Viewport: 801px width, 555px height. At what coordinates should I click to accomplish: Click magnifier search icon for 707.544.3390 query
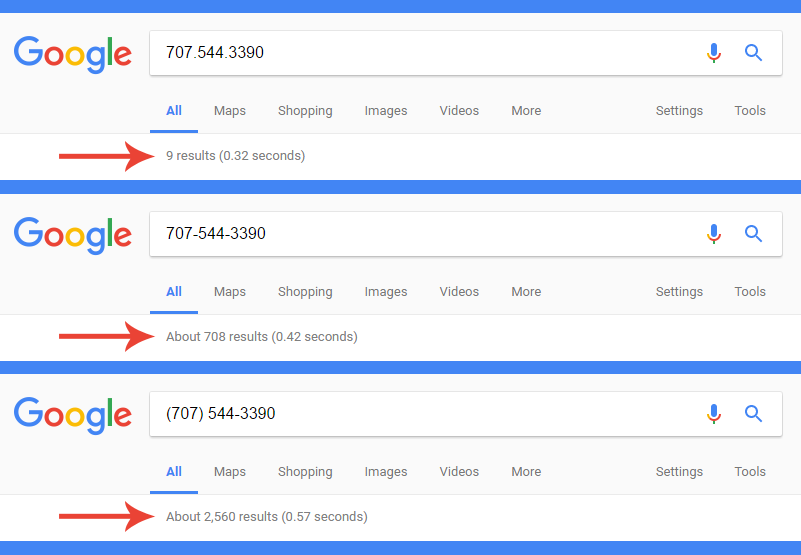click(x=753, y=53)
